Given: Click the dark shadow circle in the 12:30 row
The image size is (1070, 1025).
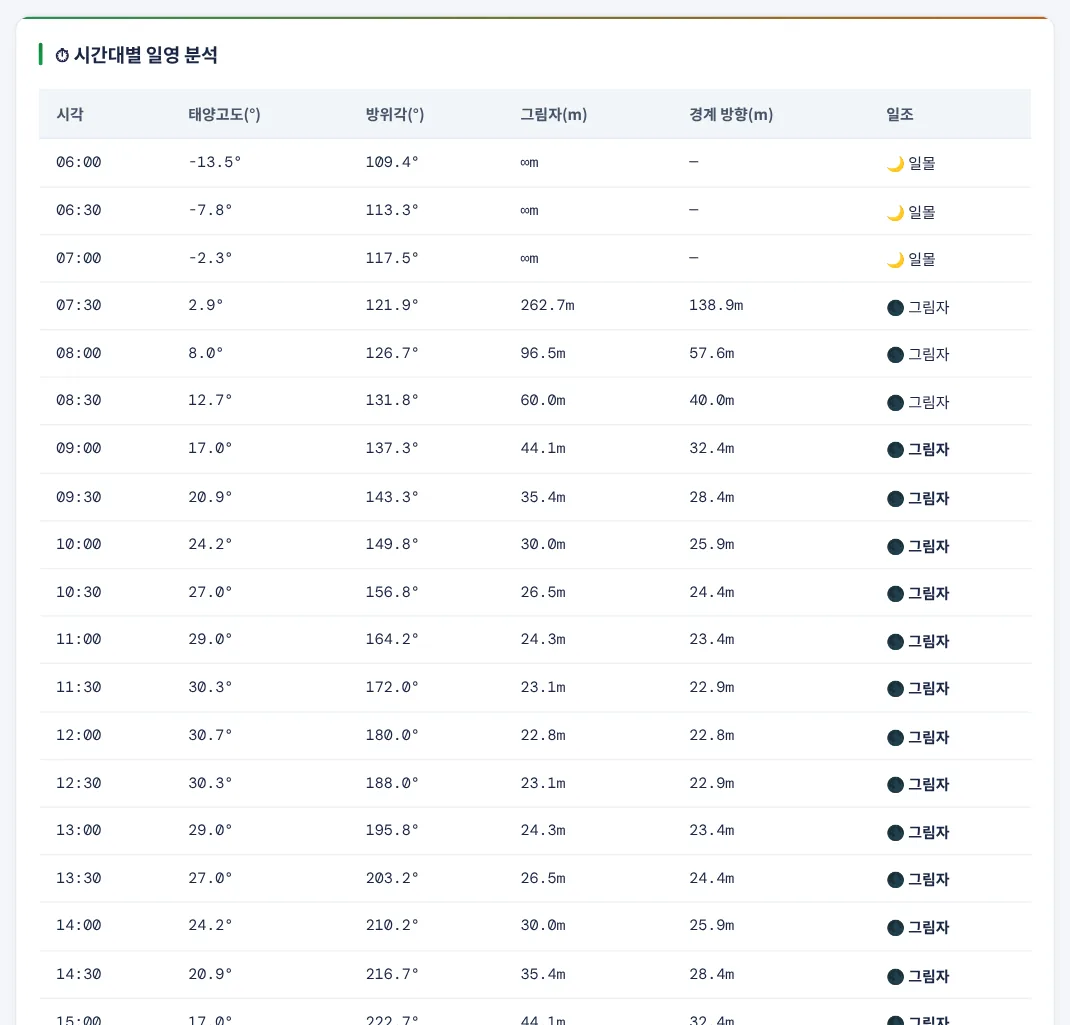Looking at the screenshot, I should (x=895, y=784).
